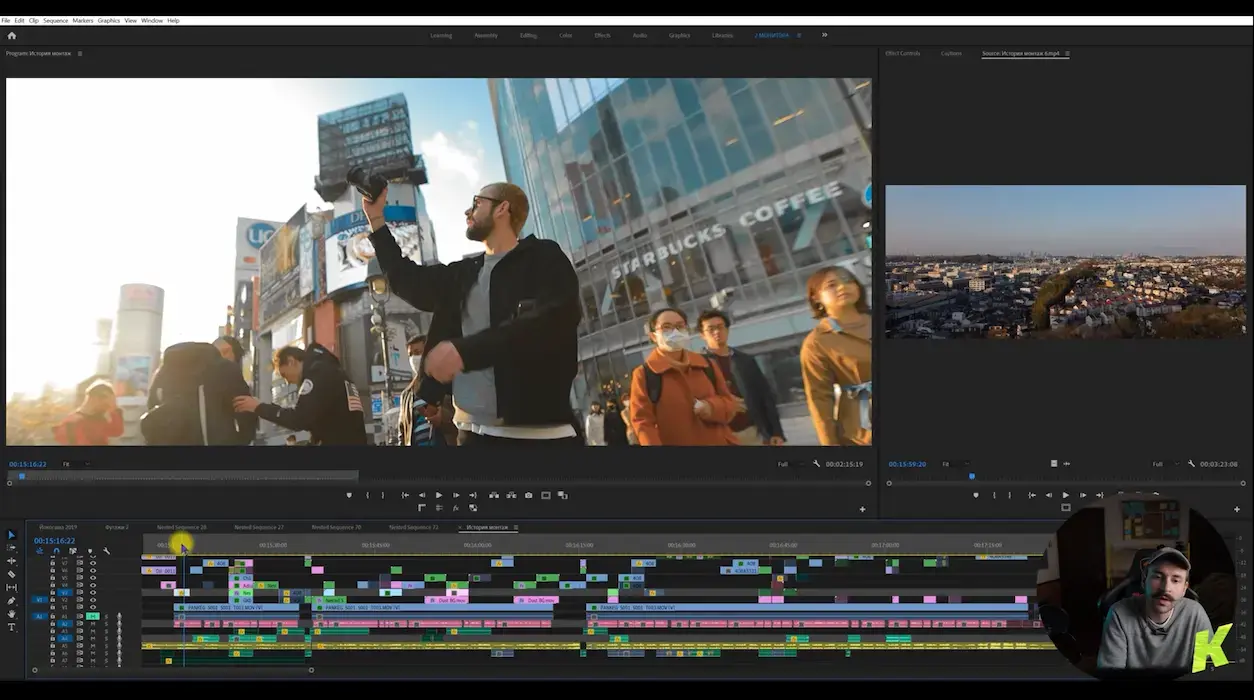This screenshot has width=1254, height=700.
Task: Open Program monitor zoom level Fit dropdown
Action: pos(75,464)
